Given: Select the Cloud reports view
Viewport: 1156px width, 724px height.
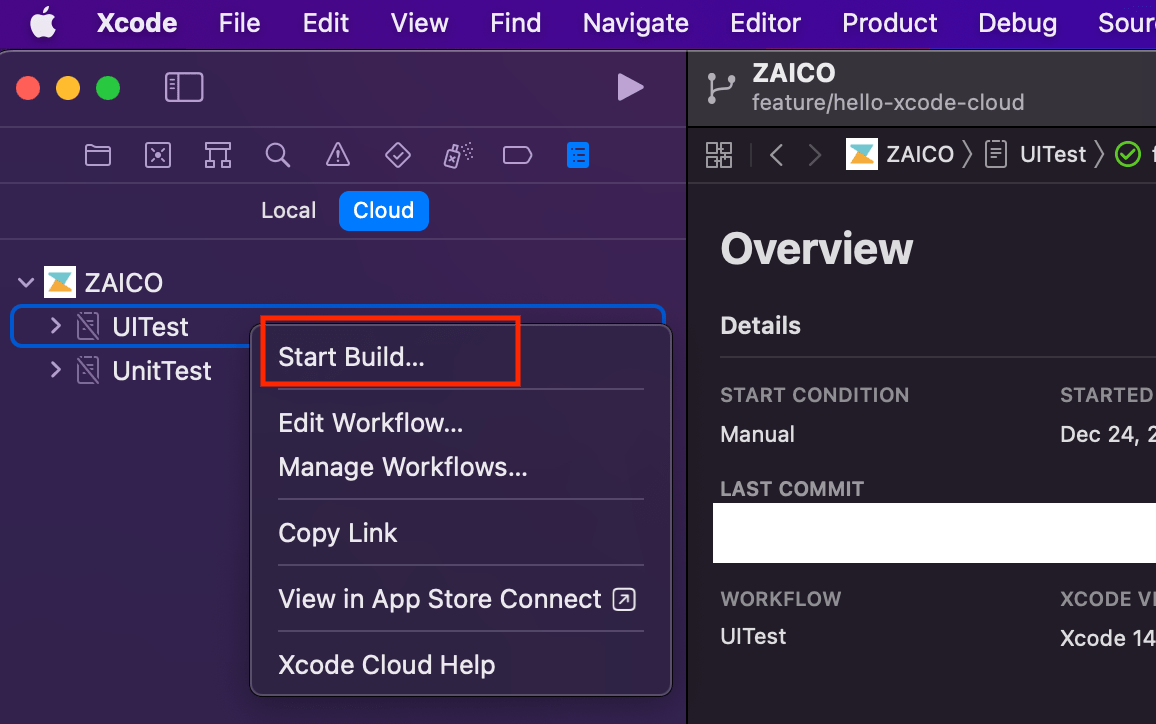Looking at the screenshot, I should (384, 210).
